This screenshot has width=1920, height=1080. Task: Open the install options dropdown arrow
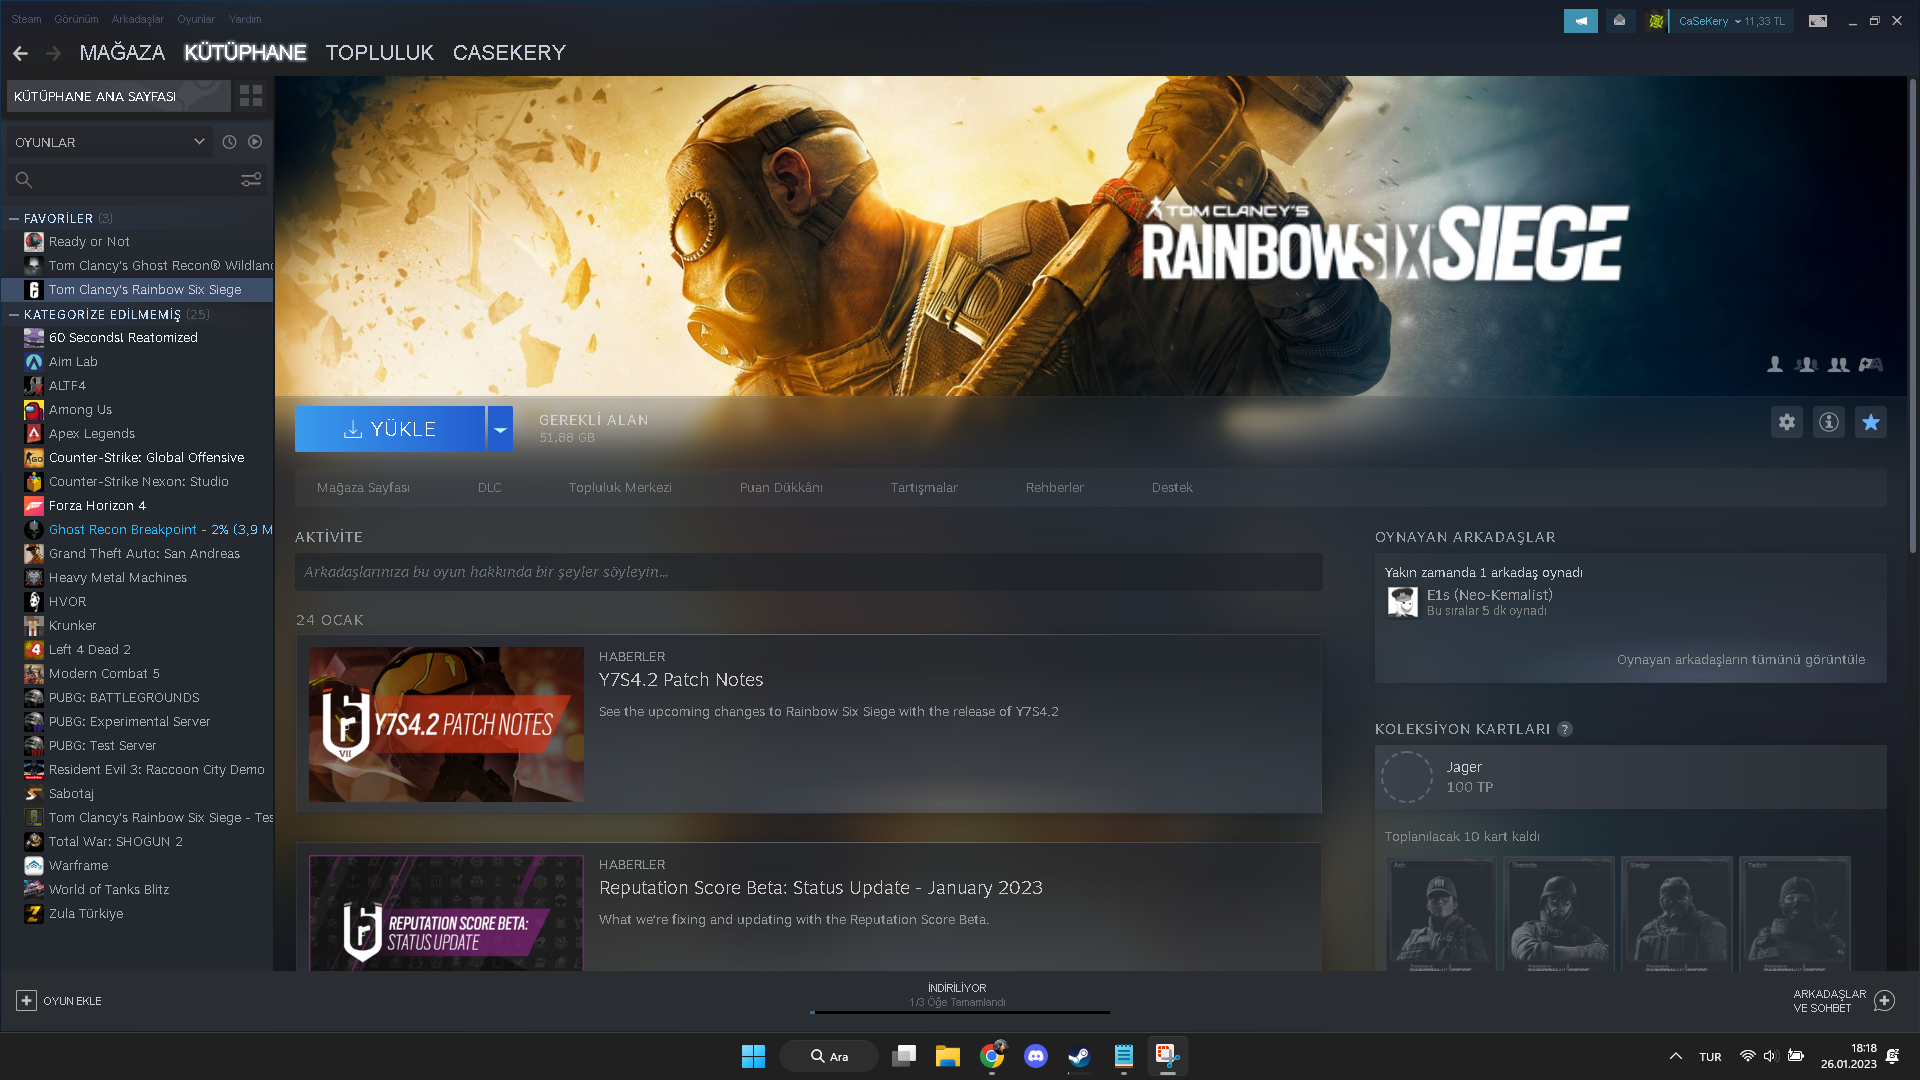(x=500, y=429)
